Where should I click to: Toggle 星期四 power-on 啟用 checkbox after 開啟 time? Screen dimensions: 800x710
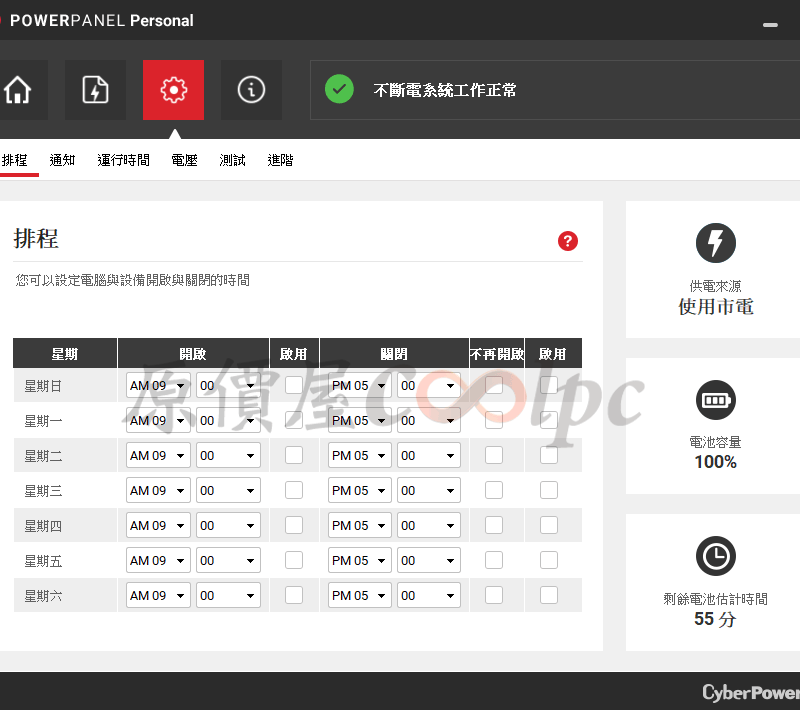click(294, 525)
